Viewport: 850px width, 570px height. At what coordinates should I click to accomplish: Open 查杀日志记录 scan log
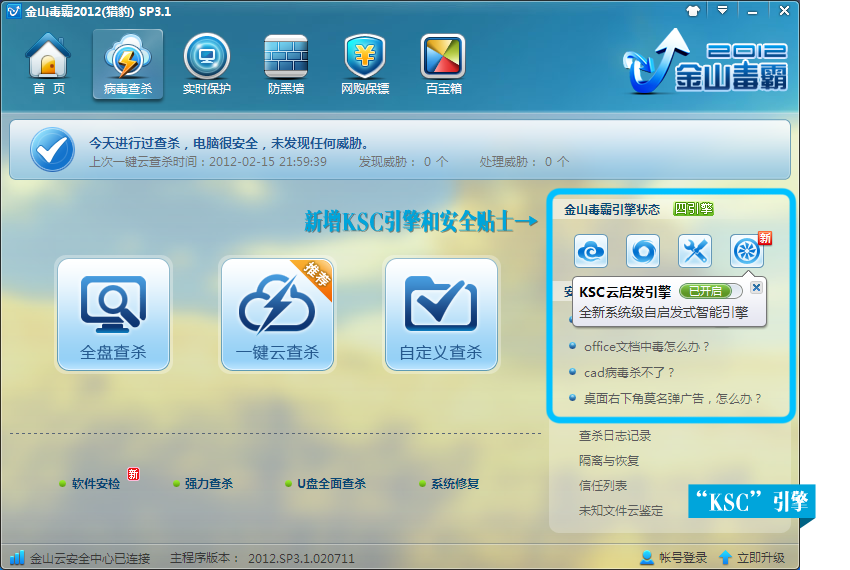click(615, 435)
